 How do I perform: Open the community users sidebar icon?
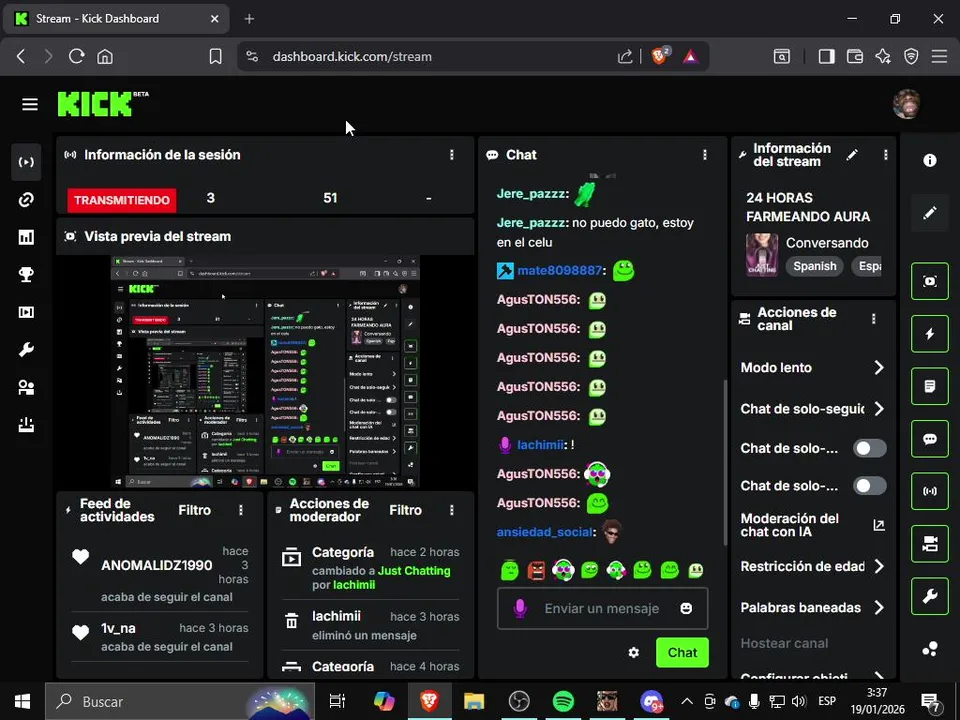tap(26, 388)
